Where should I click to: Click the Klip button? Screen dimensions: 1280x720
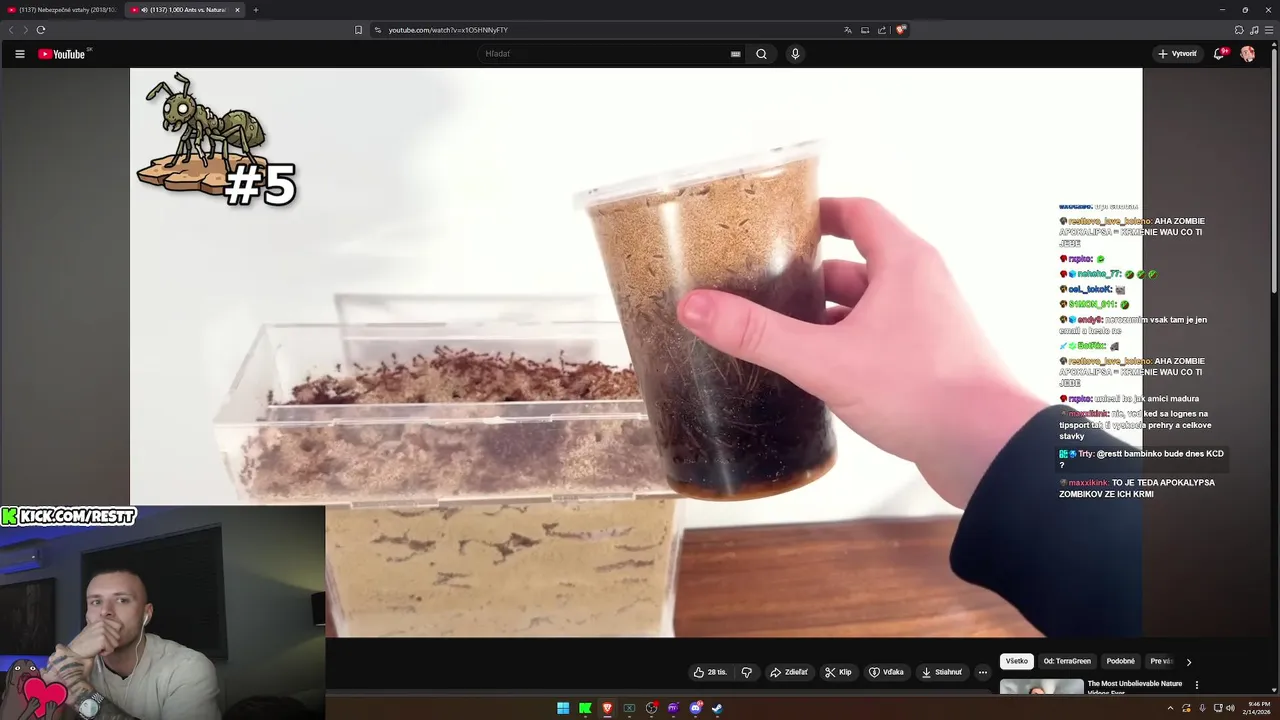838,672
